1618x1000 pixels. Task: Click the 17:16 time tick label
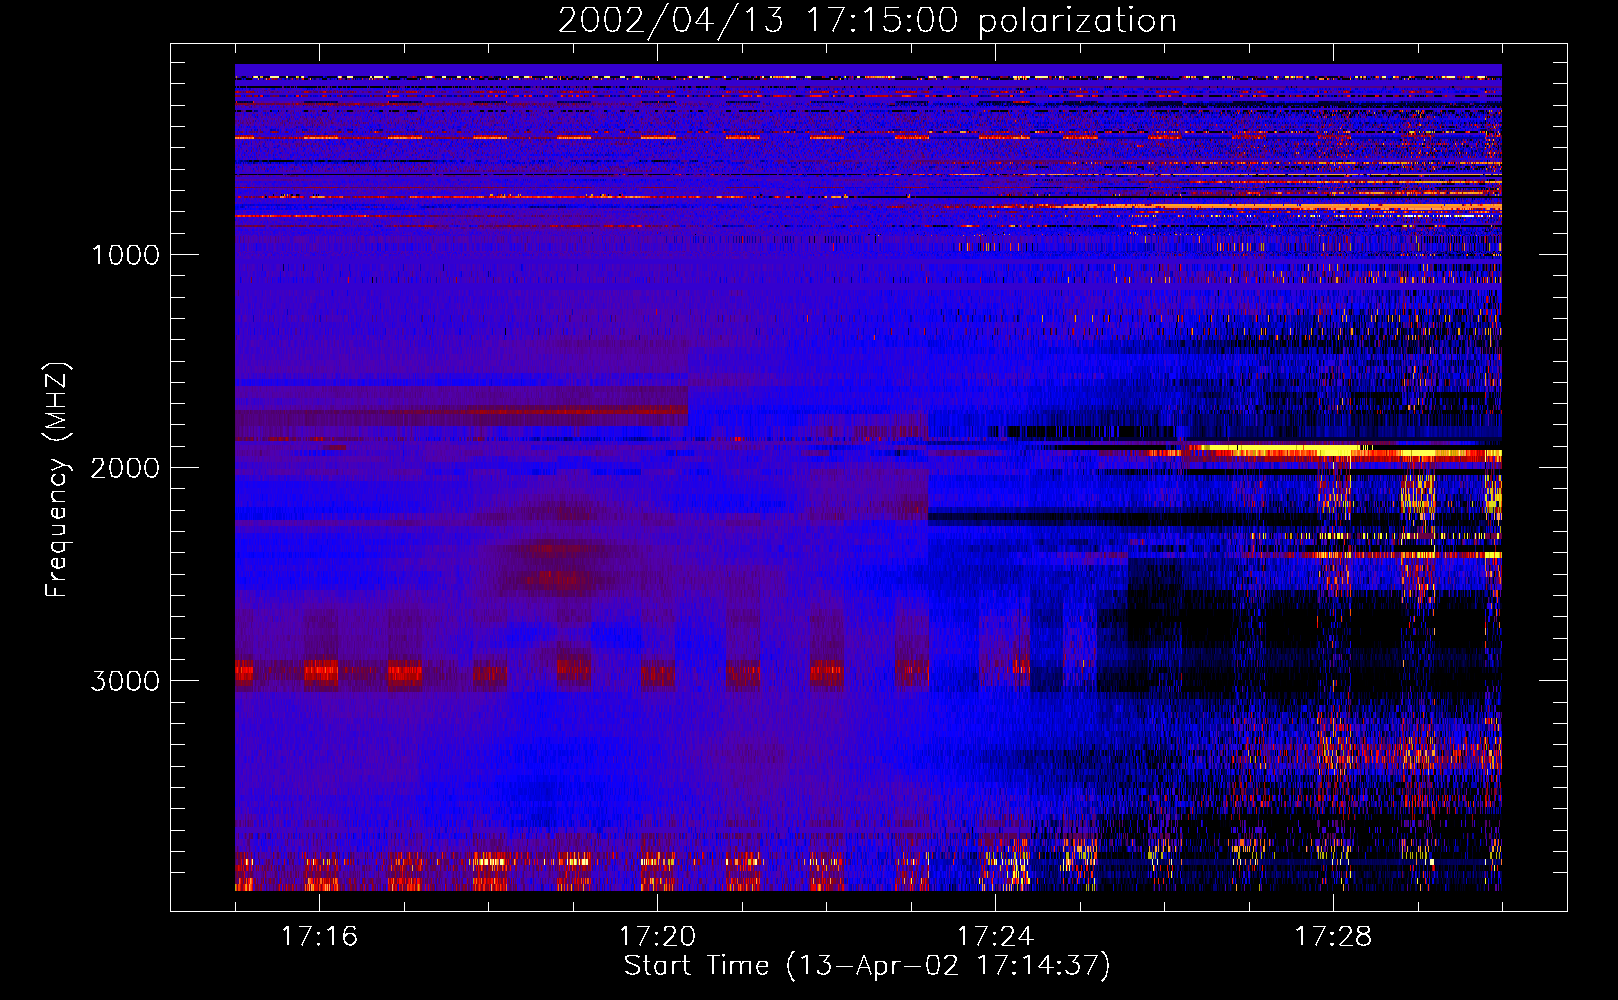(x=319, y=936)
